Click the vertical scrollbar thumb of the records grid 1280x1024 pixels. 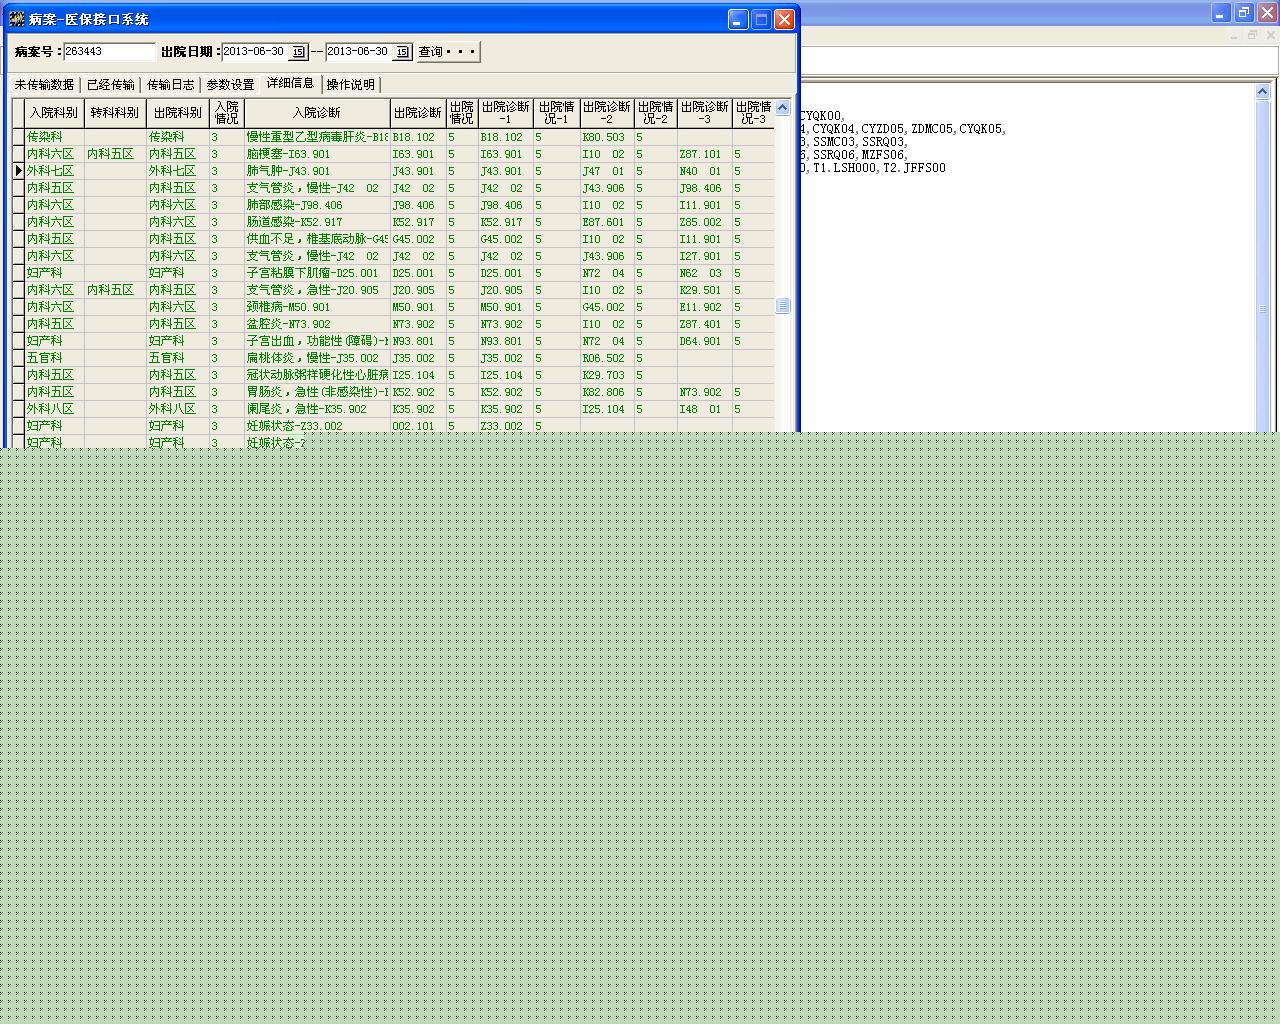(783, 306)
